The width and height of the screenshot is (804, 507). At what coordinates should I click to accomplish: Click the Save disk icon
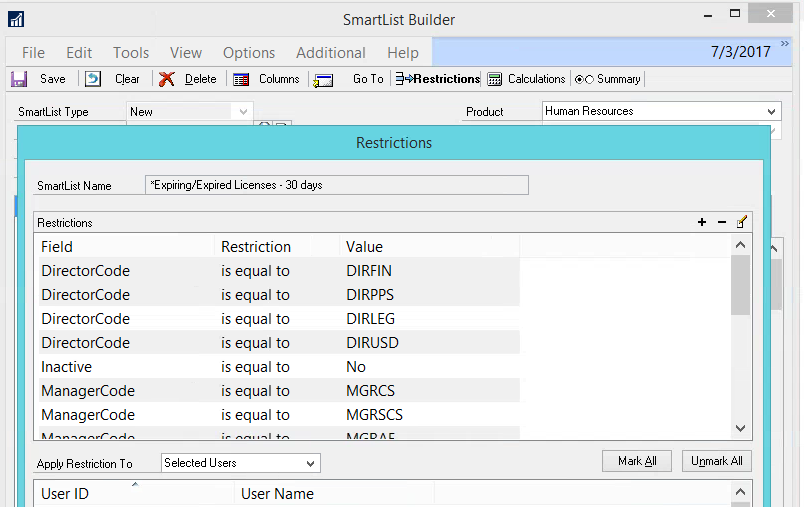tap(19, 79)
